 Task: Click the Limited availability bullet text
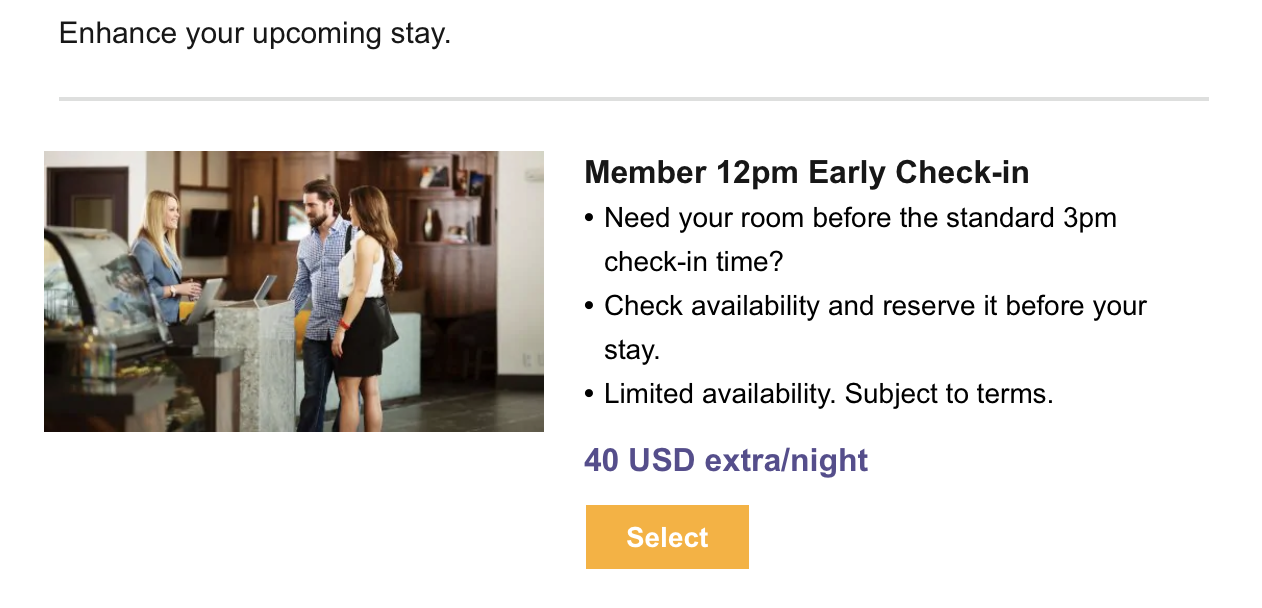(x=720, y=394)
